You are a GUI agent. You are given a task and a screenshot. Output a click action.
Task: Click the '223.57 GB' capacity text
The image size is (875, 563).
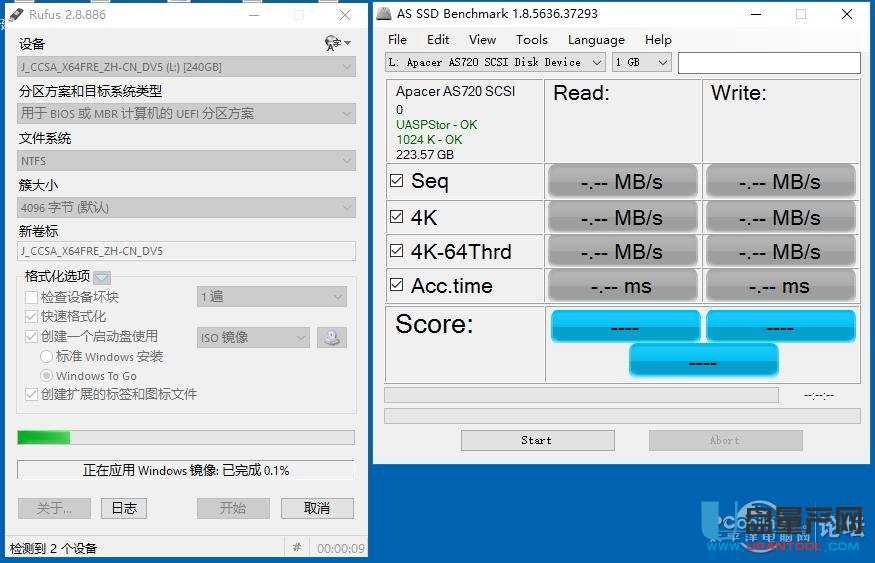point(425,155)
